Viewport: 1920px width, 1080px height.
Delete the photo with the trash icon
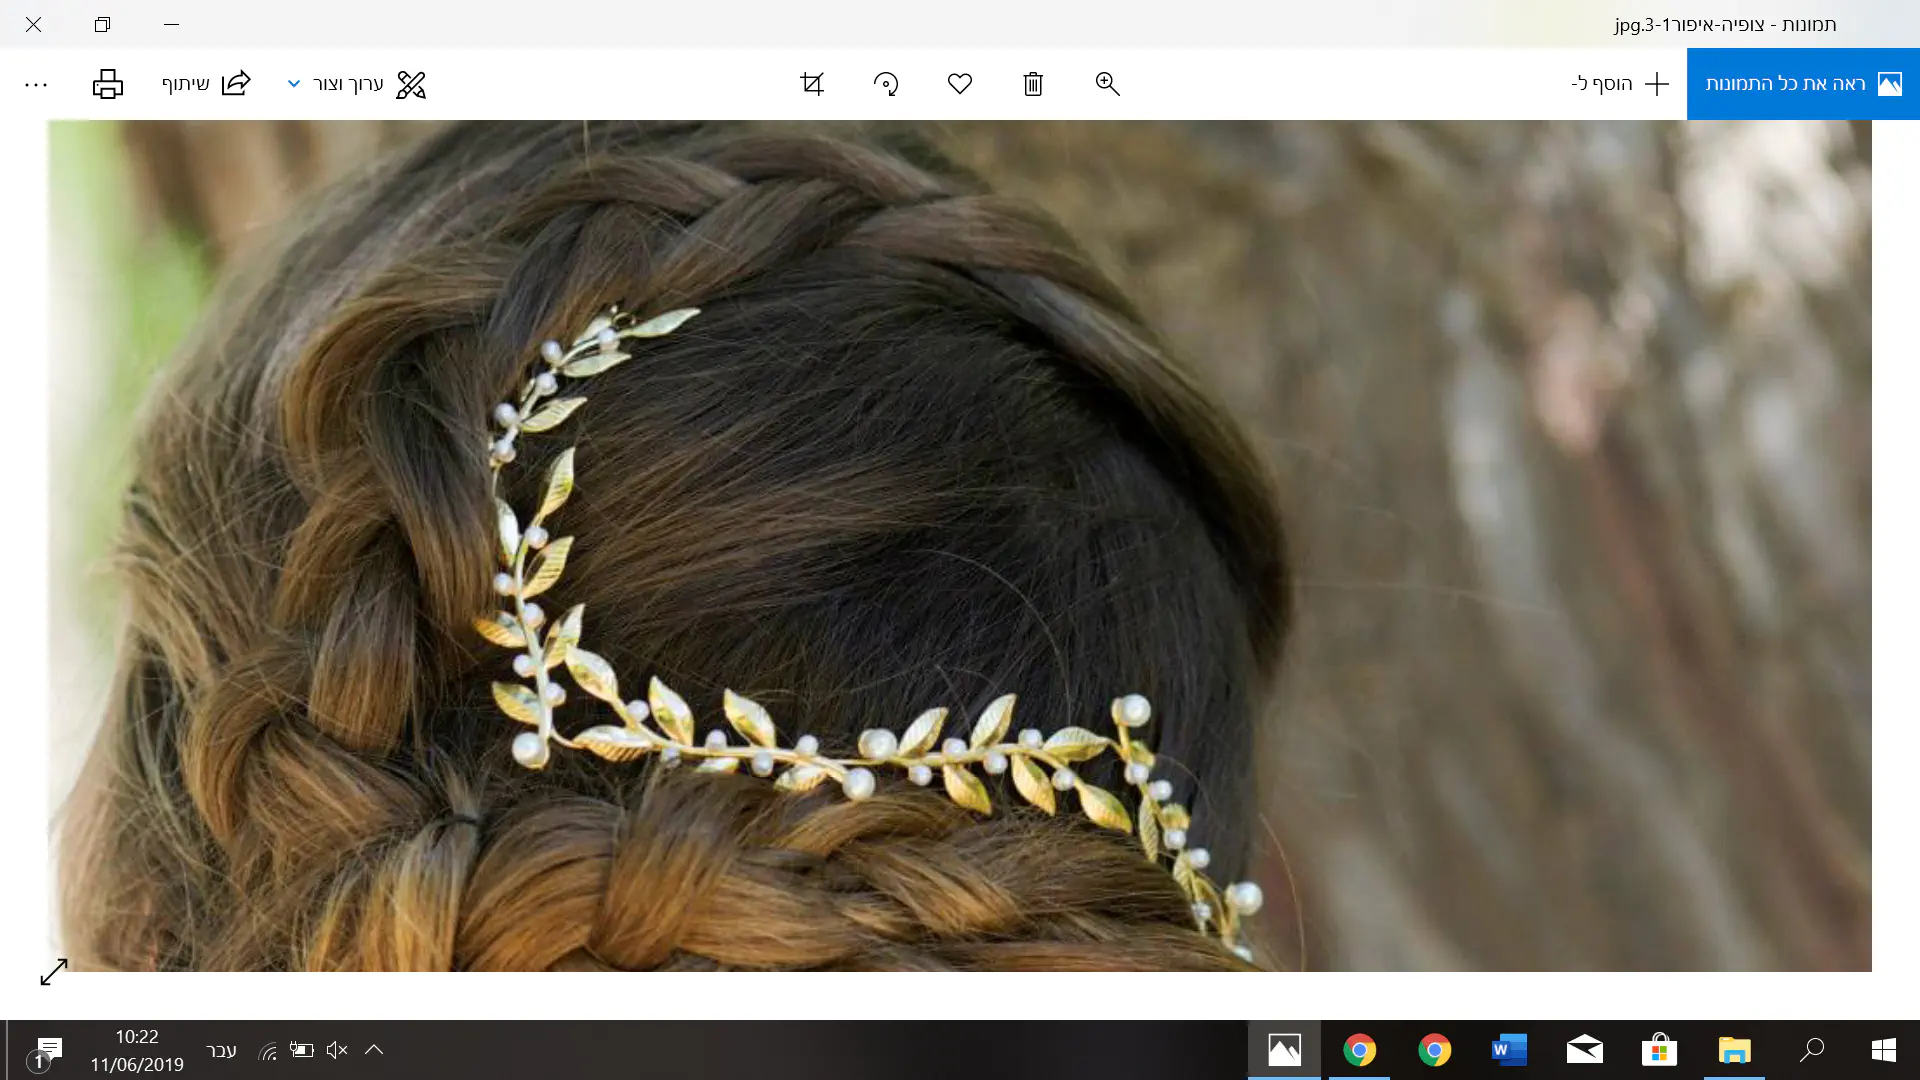coord(1033,84)
